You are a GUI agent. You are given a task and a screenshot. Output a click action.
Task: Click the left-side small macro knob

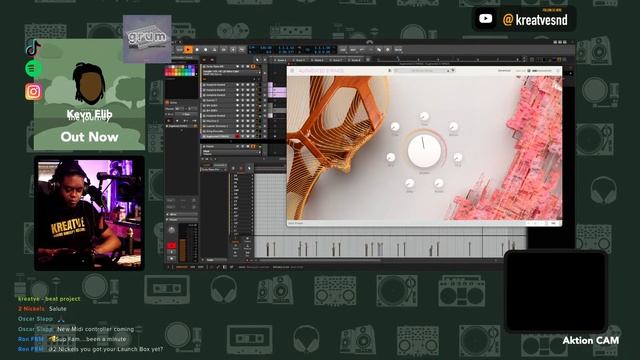point(391,158)
